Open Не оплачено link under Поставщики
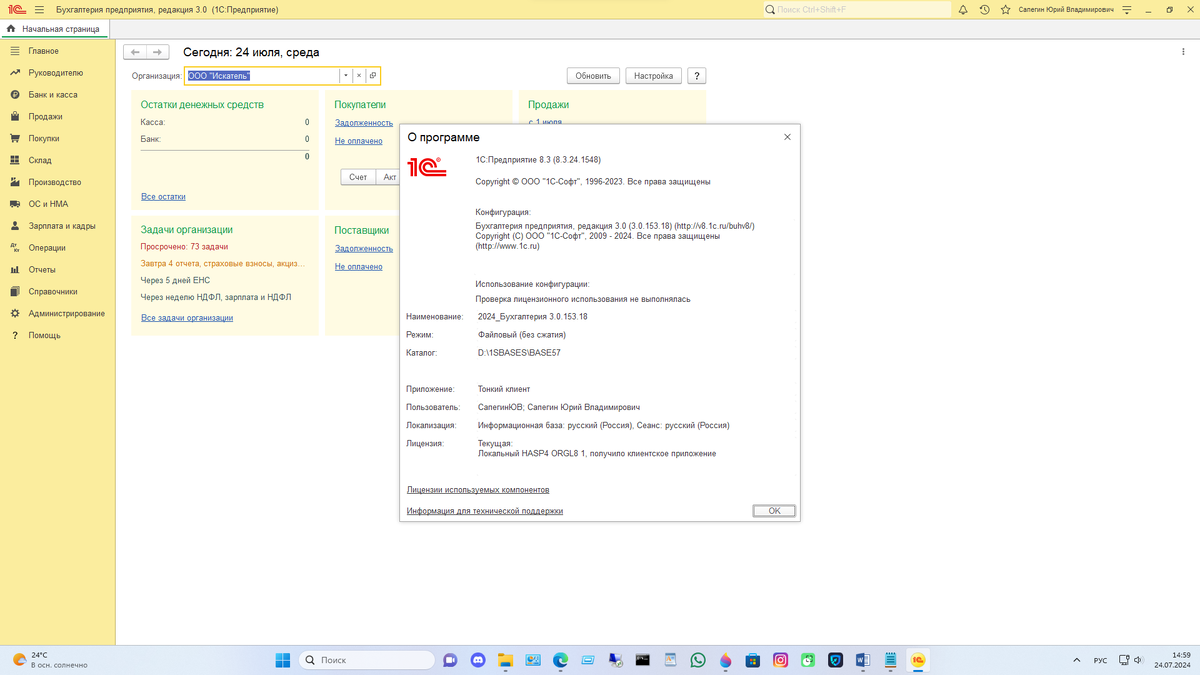This screenshot has height=675, width=1200. point(359,267)
